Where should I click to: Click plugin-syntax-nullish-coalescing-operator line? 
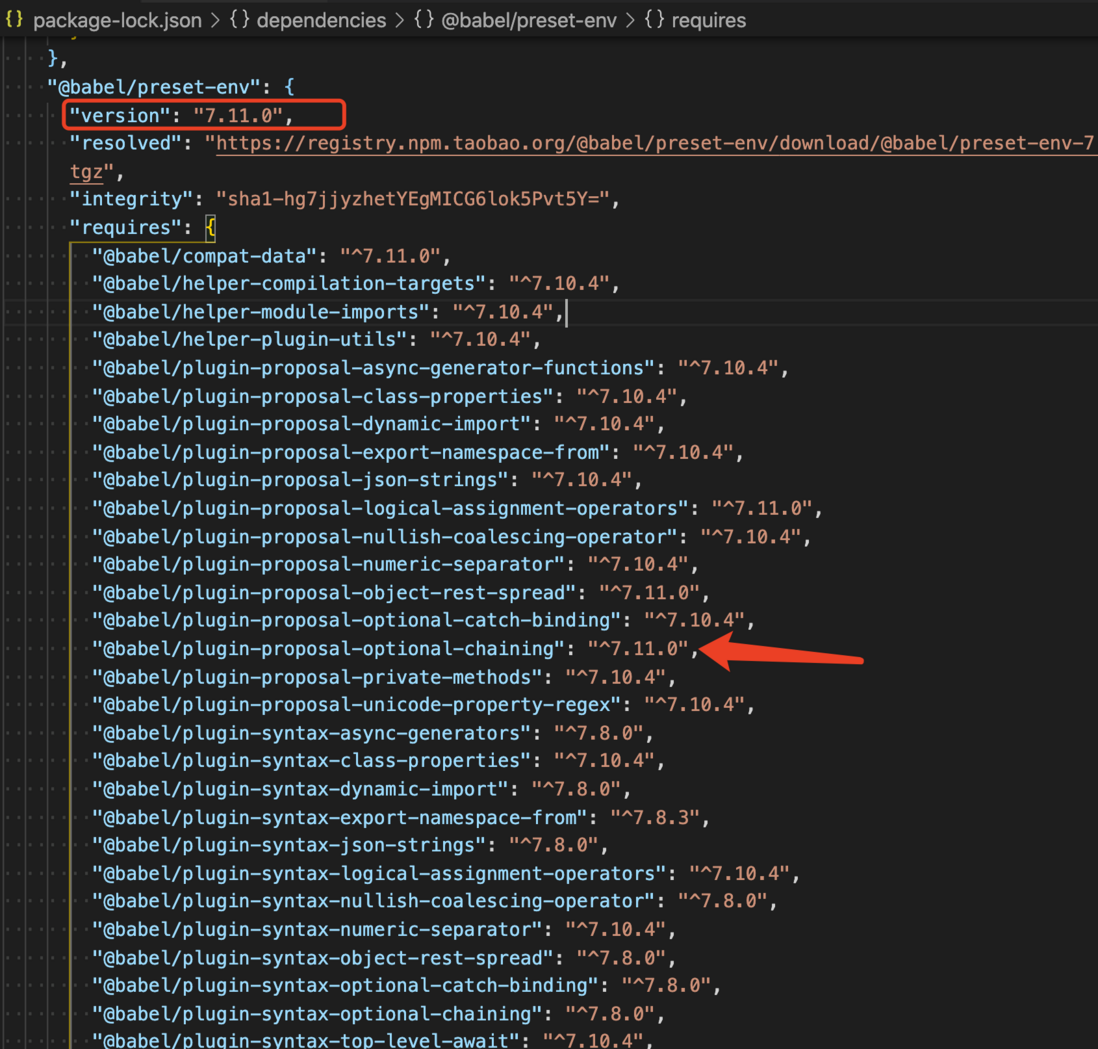click(435, 901)
